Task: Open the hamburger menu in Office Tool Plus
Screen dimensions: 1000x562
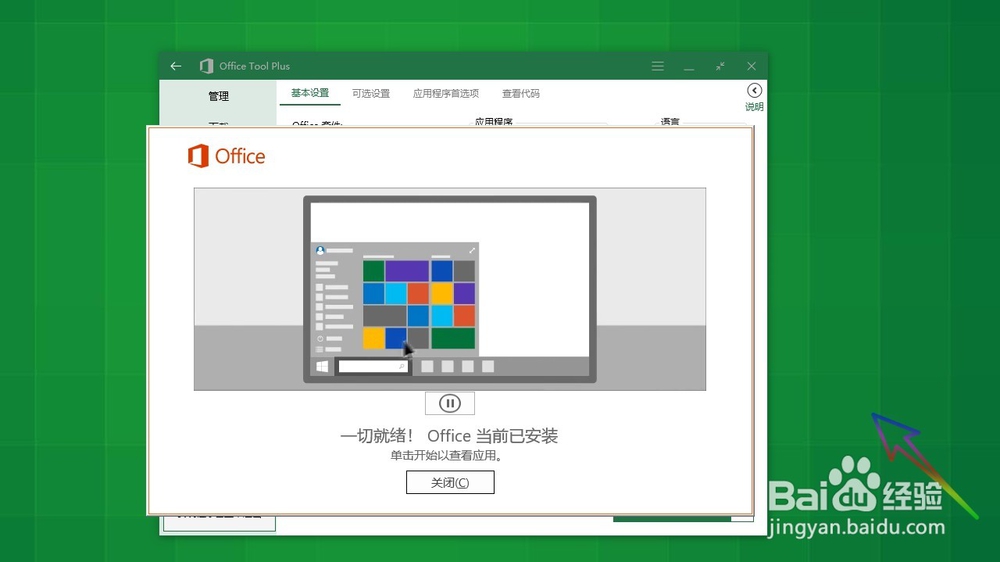Action: click(658, 66)
